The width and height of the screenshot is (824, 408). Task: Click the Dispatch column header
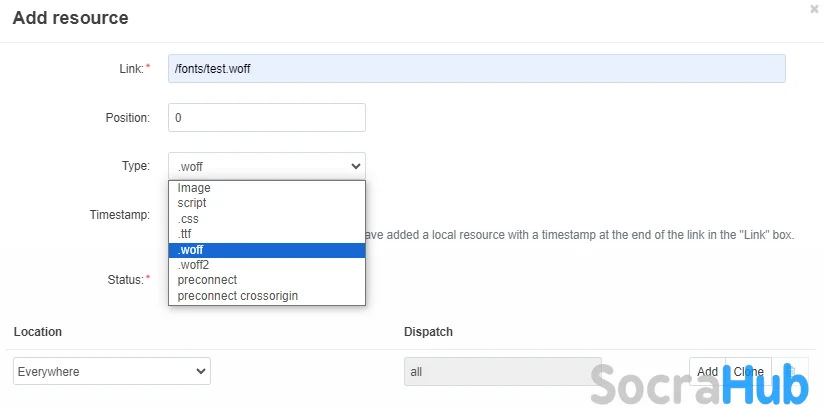pyautogui.click(x=429, y=331)
